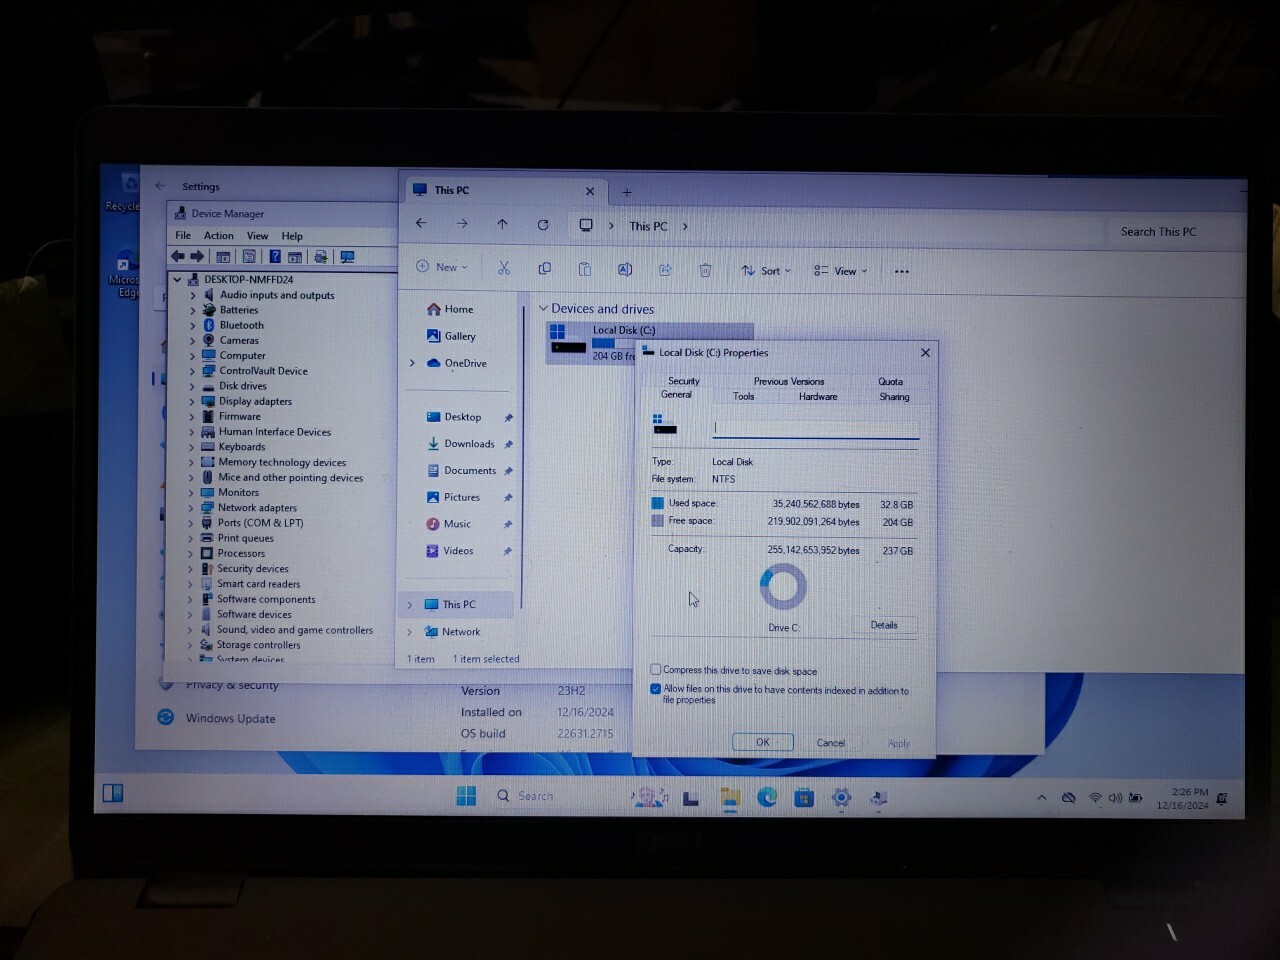This screenshot has width=1280, height=960.
Task: Click the Device Manager back arrow toolbar icon
Action: pyautogui.click(x=178, y=257)
